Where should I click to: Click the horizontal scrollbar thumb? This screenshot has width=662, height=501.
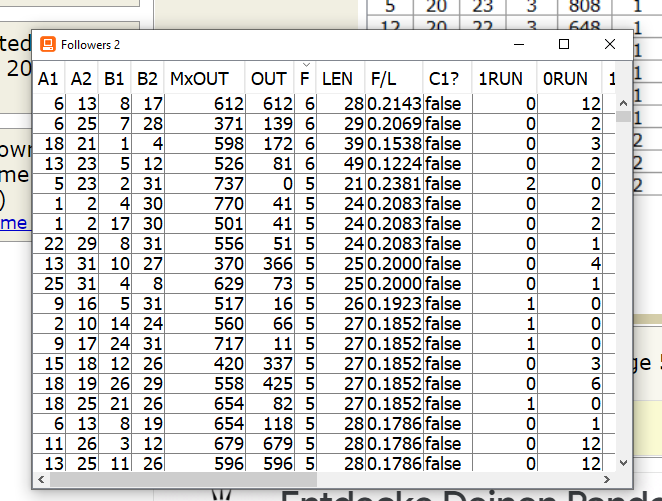183,479
